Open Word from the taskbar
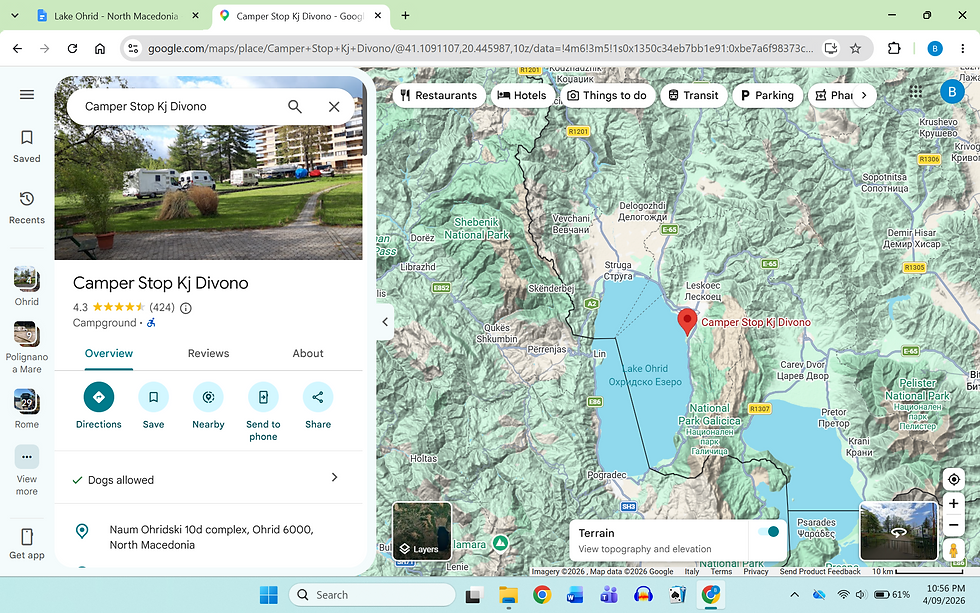The width and height of the screenshot is (980, 613). click(x=575, y=595)
